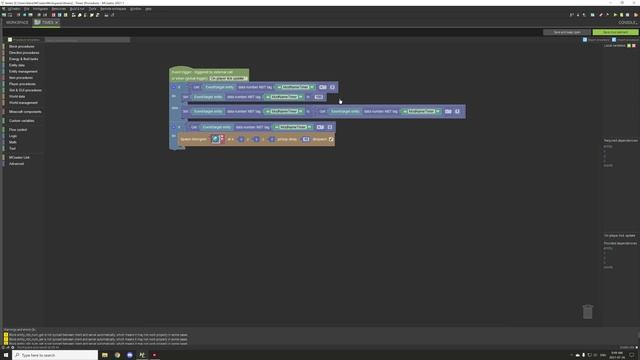
Task: Open the Windows Start menu
Action: point(6,355)
